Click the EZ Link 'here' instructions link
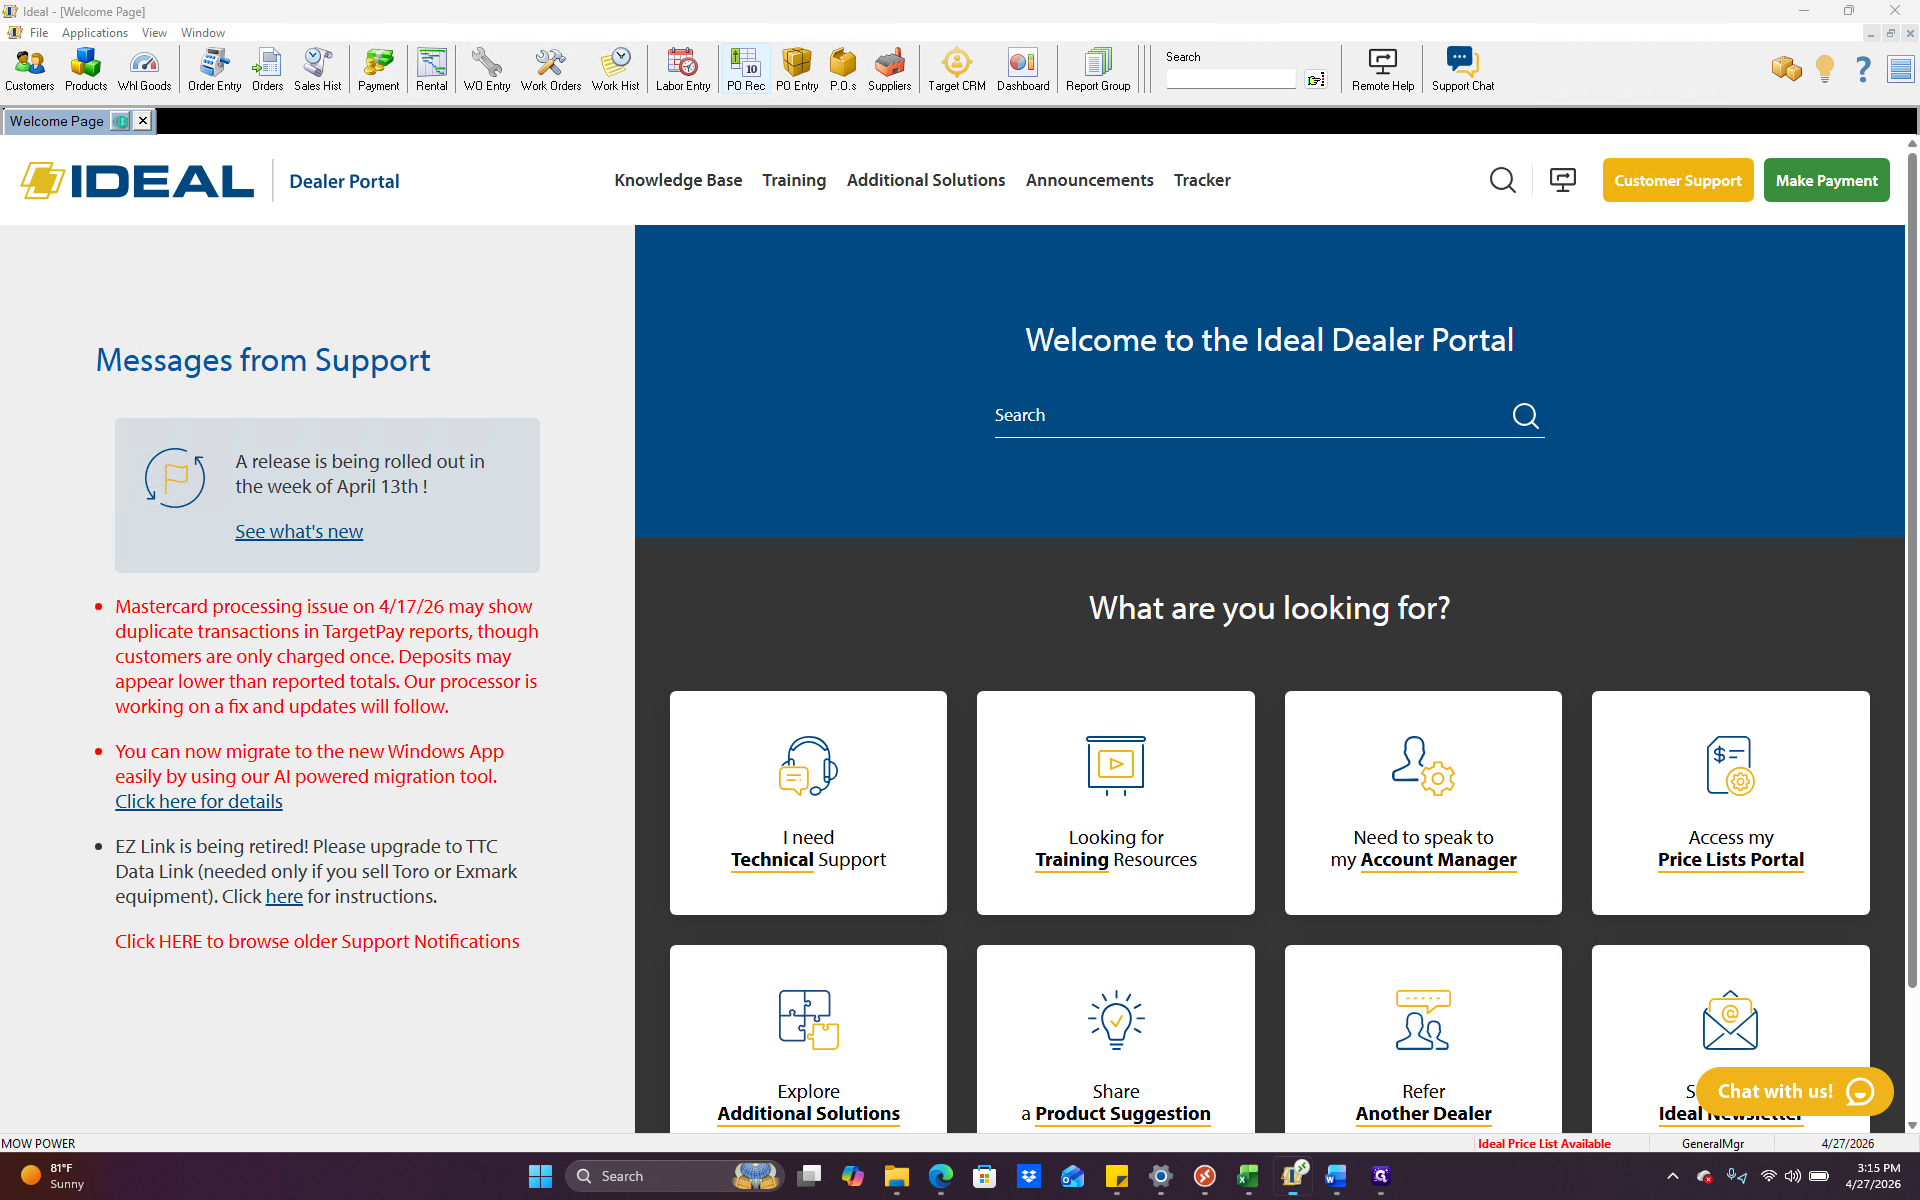This screenshot has height=1200, width=1920. coord(284,896)
